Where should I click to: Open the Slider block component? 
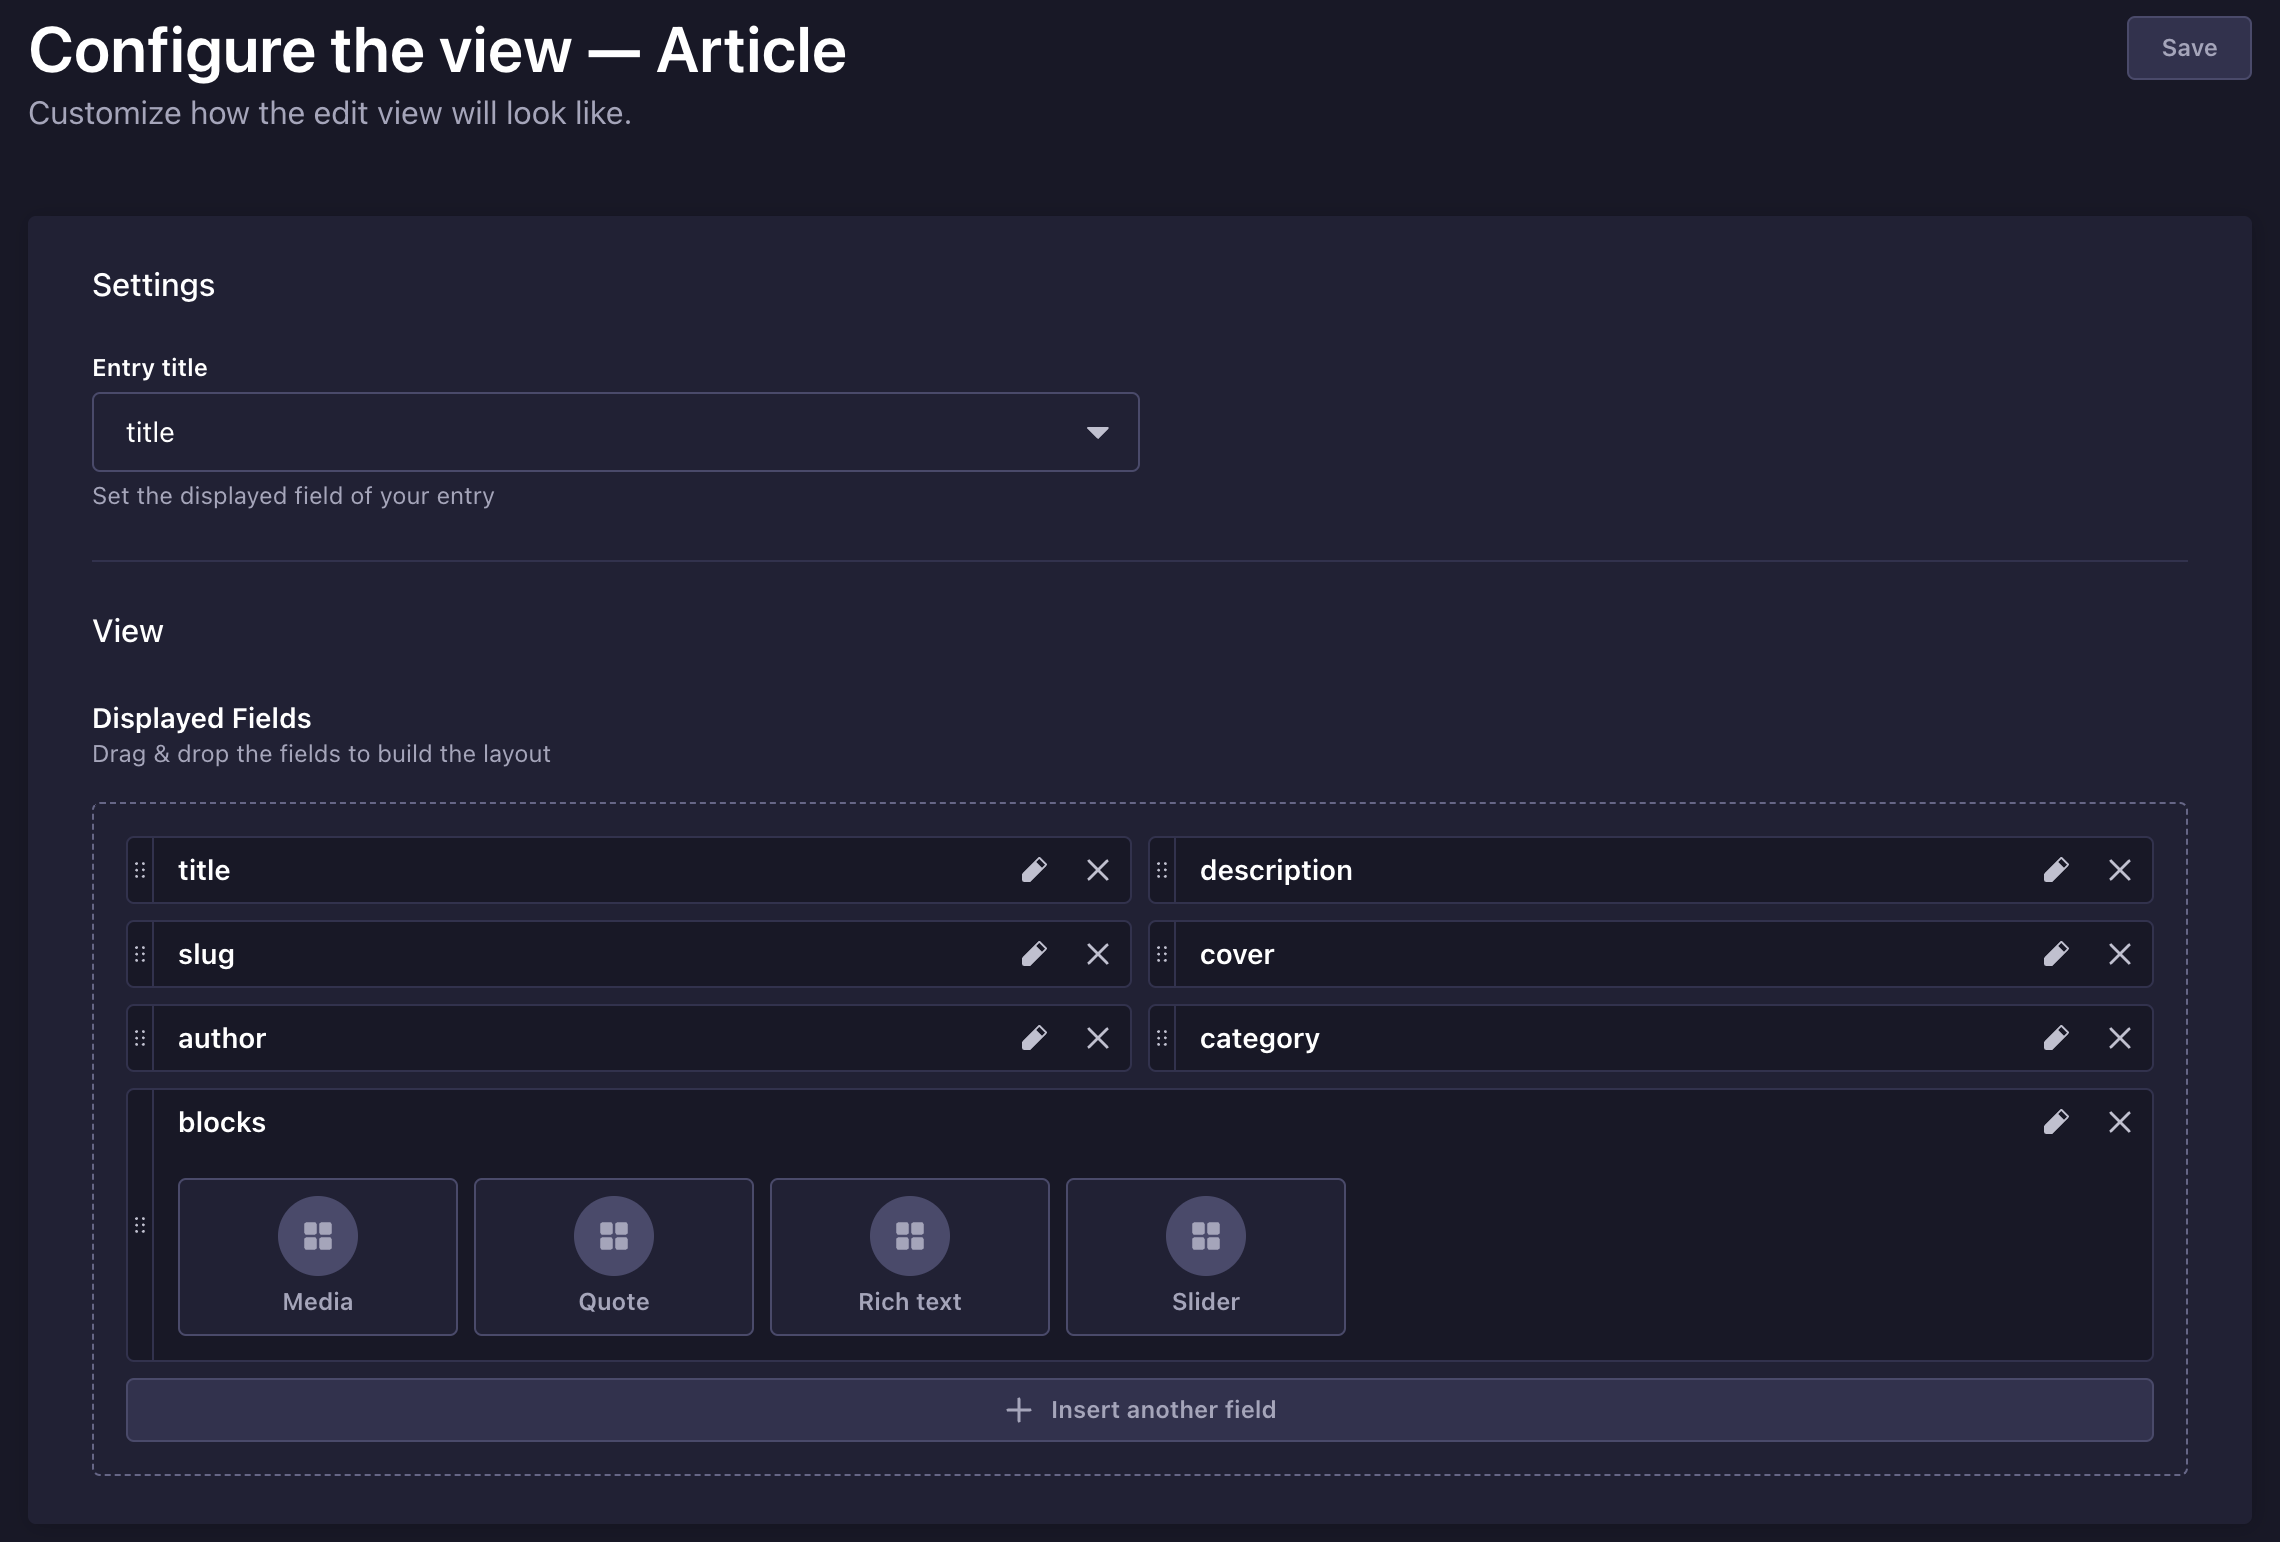click(1205, 1257)
